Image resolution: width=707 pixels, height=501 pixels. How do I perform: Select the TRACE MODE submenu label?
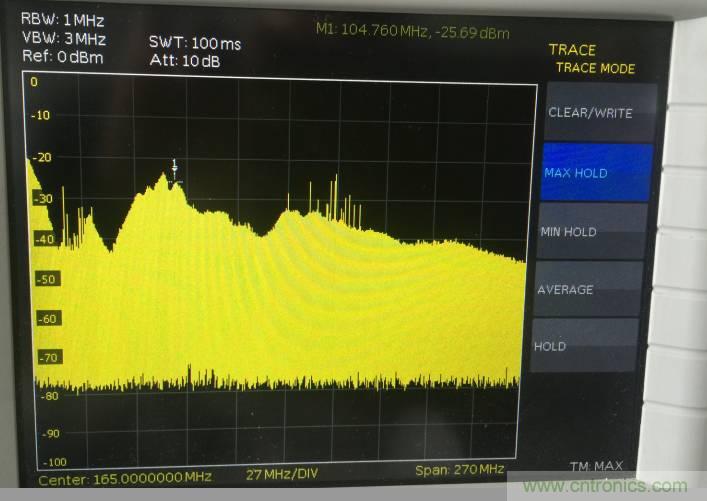(595, 69)
